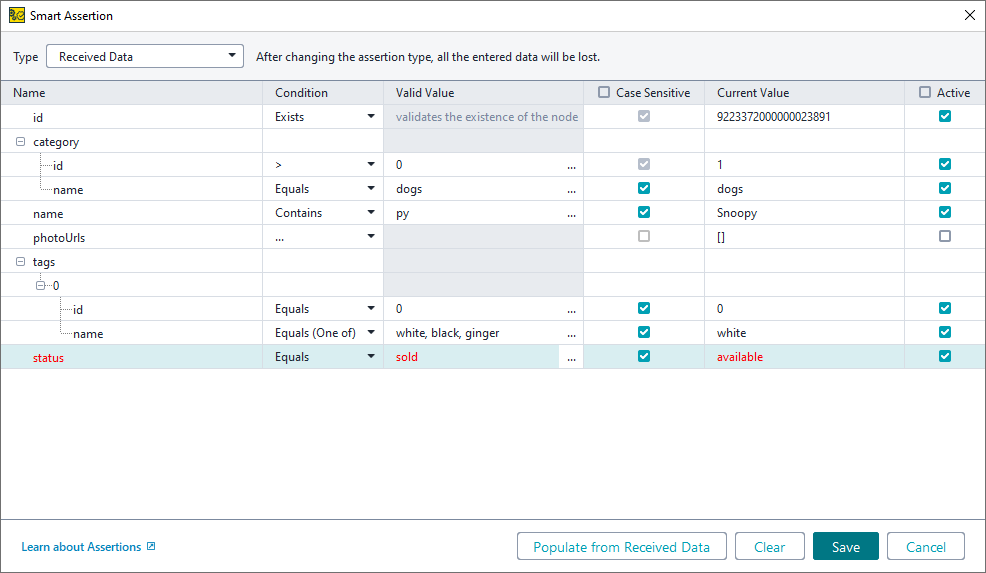Click the Smart Assertion title bar icon
This screenshot has height=573, width=986.
pos(16,15)
